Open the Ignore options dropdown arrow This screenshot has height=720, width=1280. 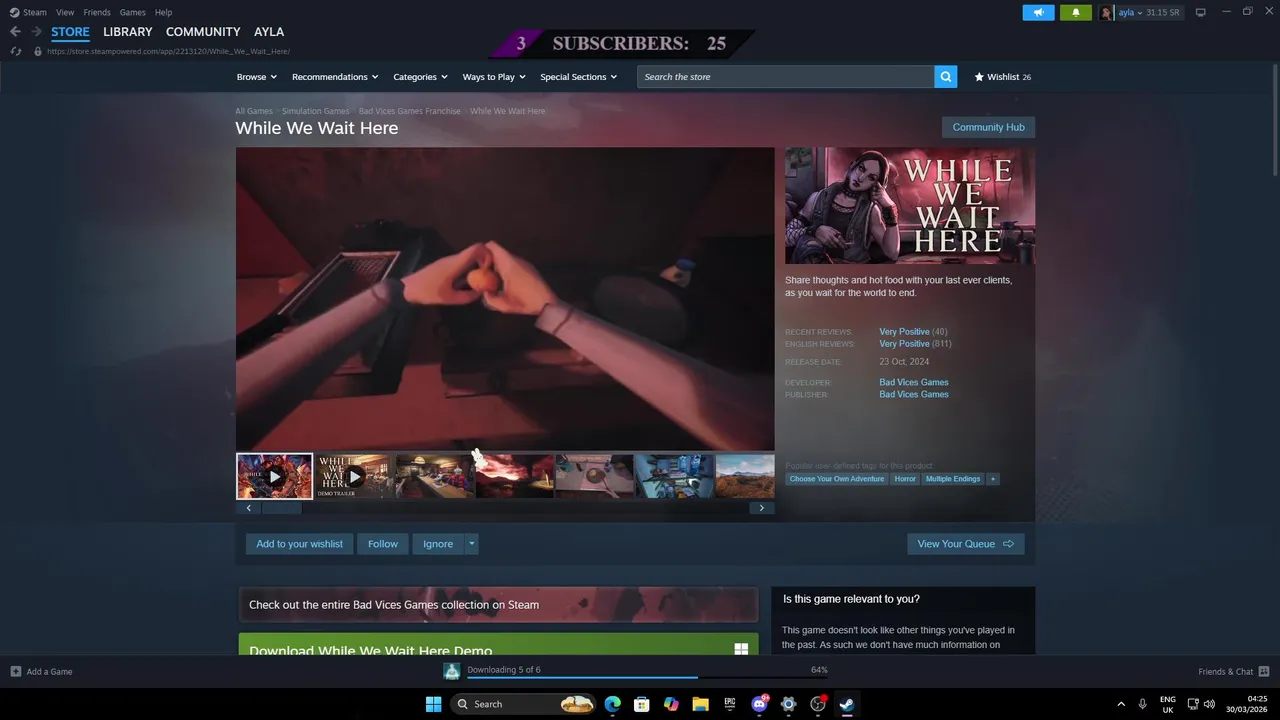pos(472,544)
